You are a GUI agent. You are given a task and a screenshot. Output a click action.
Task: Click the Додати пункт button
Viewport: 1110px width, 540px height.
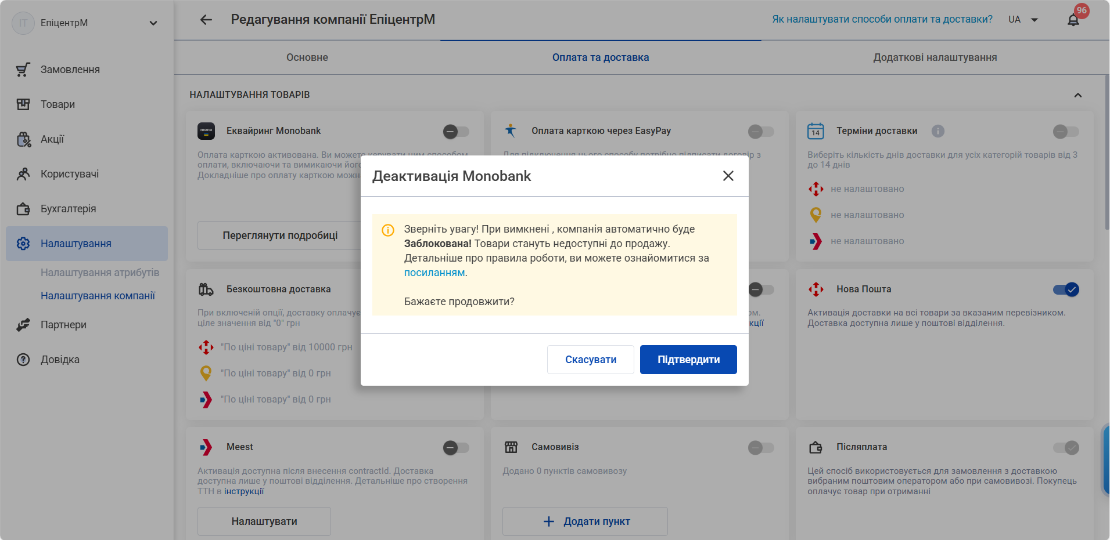click(585, 522)
